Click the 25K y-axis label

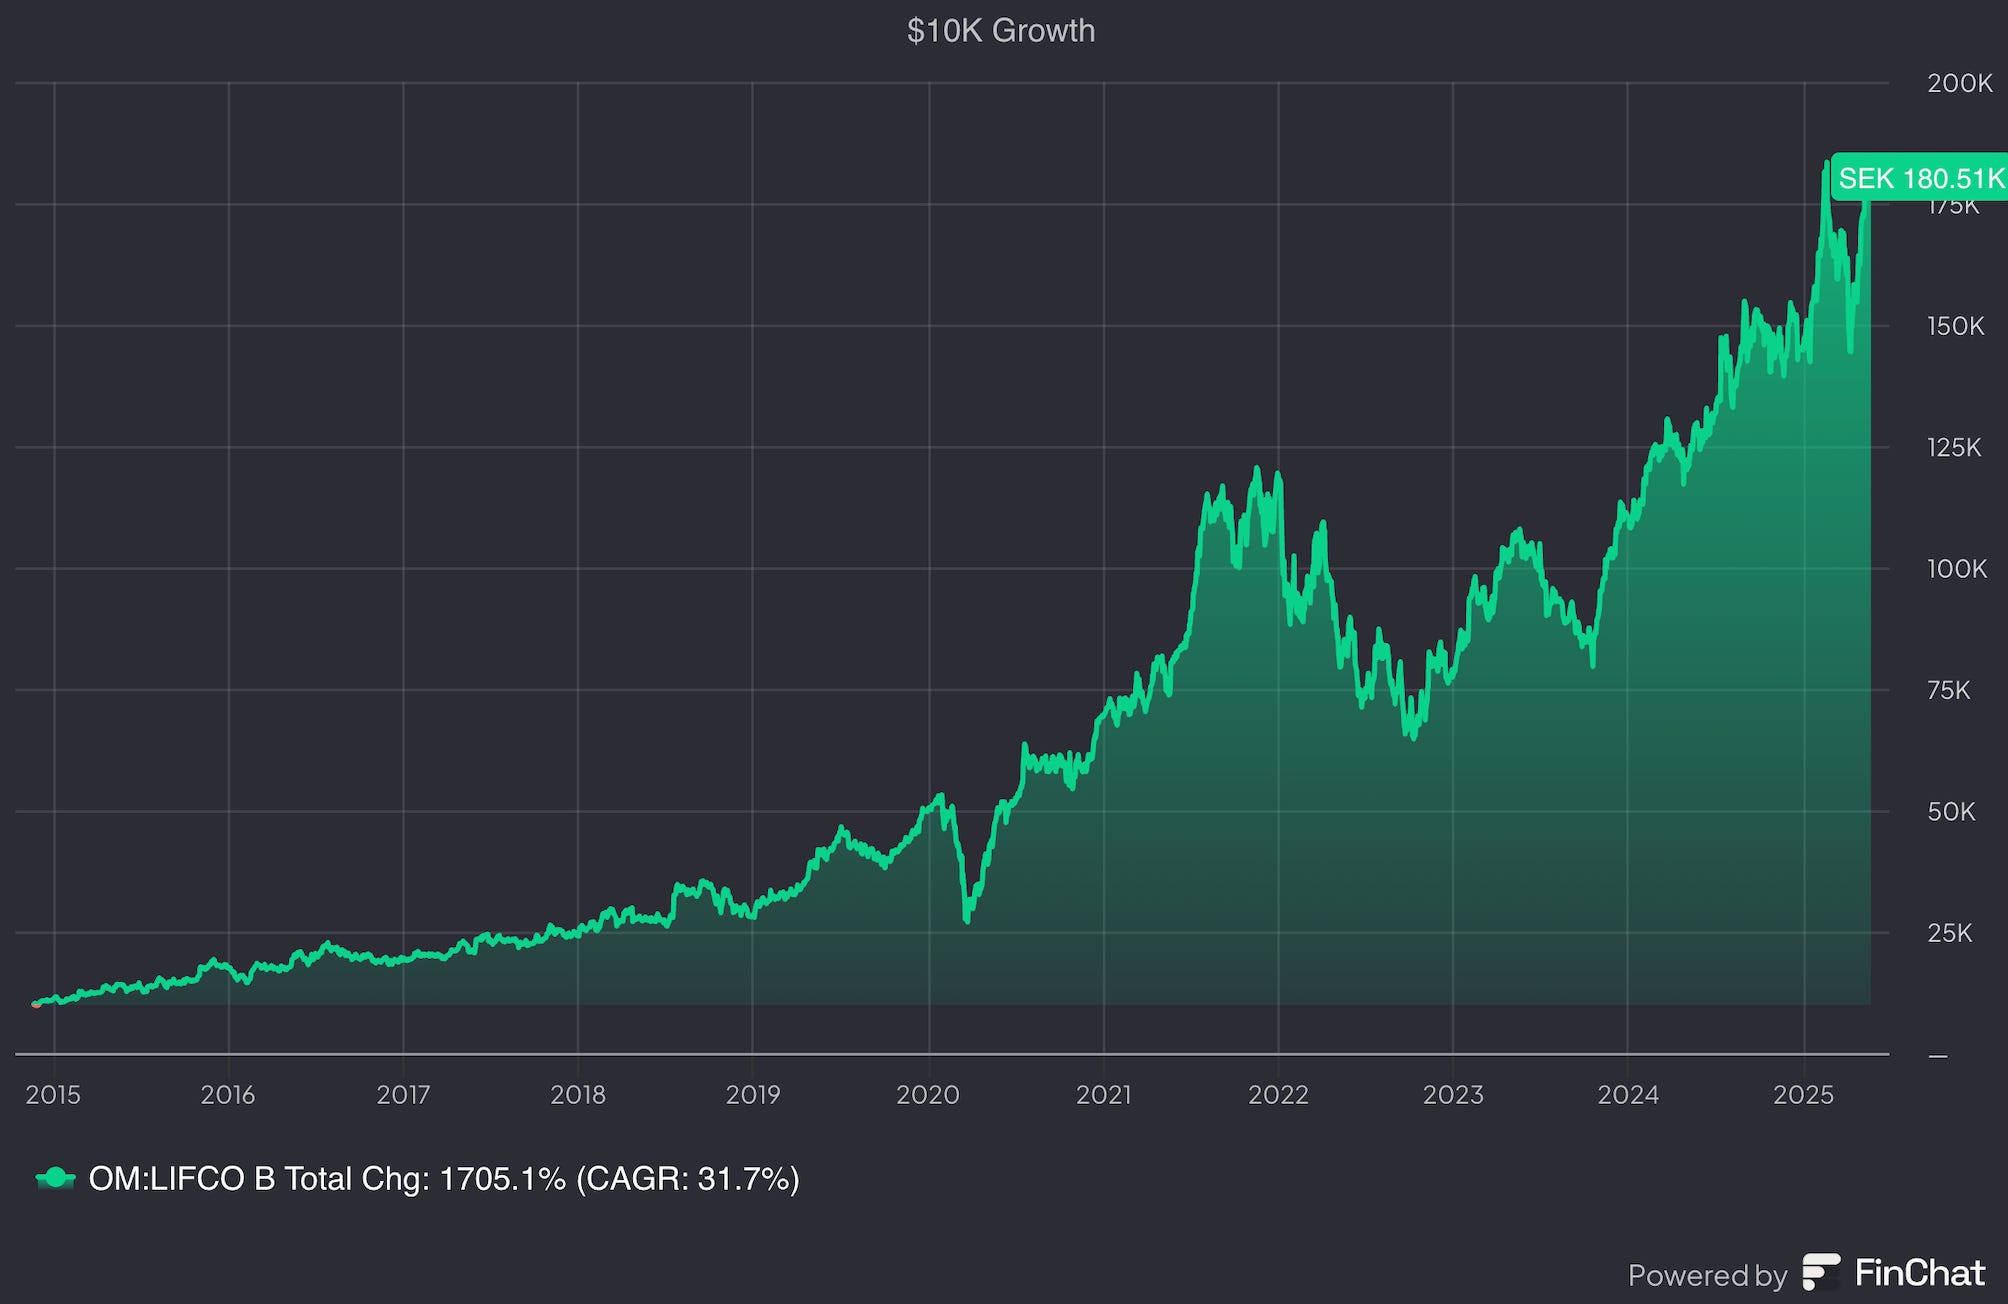[x=1949, y=933]
